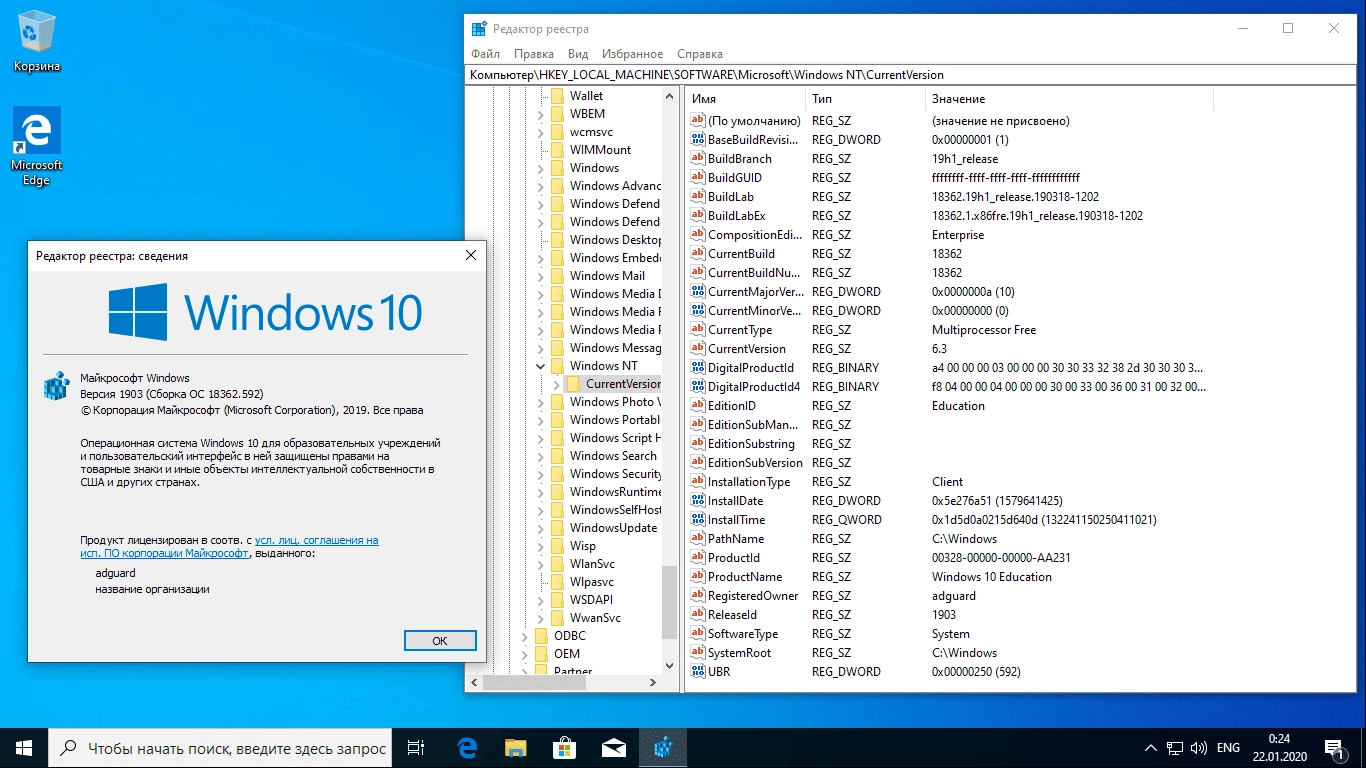This screenshot has height=768, width=1366.
Task: Collapse the Windows NT tree node
Action: (541, 365)
